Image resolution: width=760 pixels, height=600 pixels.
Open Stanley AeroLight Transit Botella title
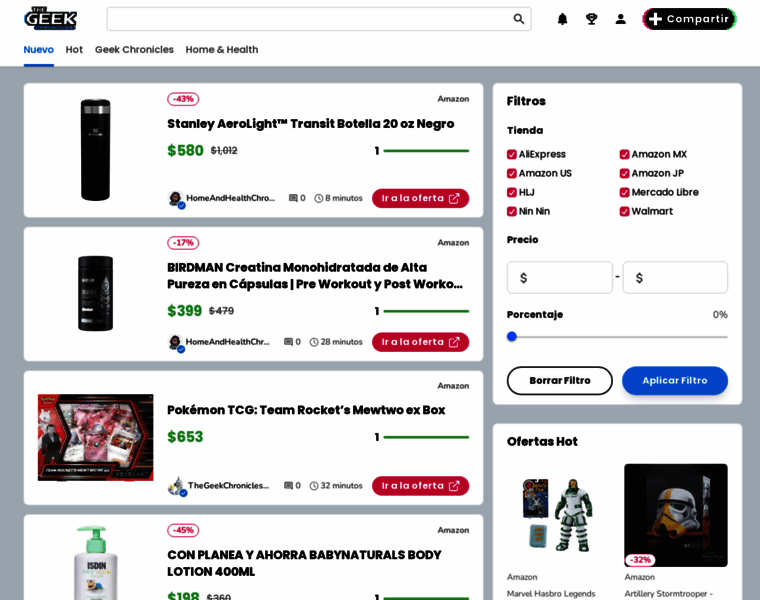click(x=311, y=124)
